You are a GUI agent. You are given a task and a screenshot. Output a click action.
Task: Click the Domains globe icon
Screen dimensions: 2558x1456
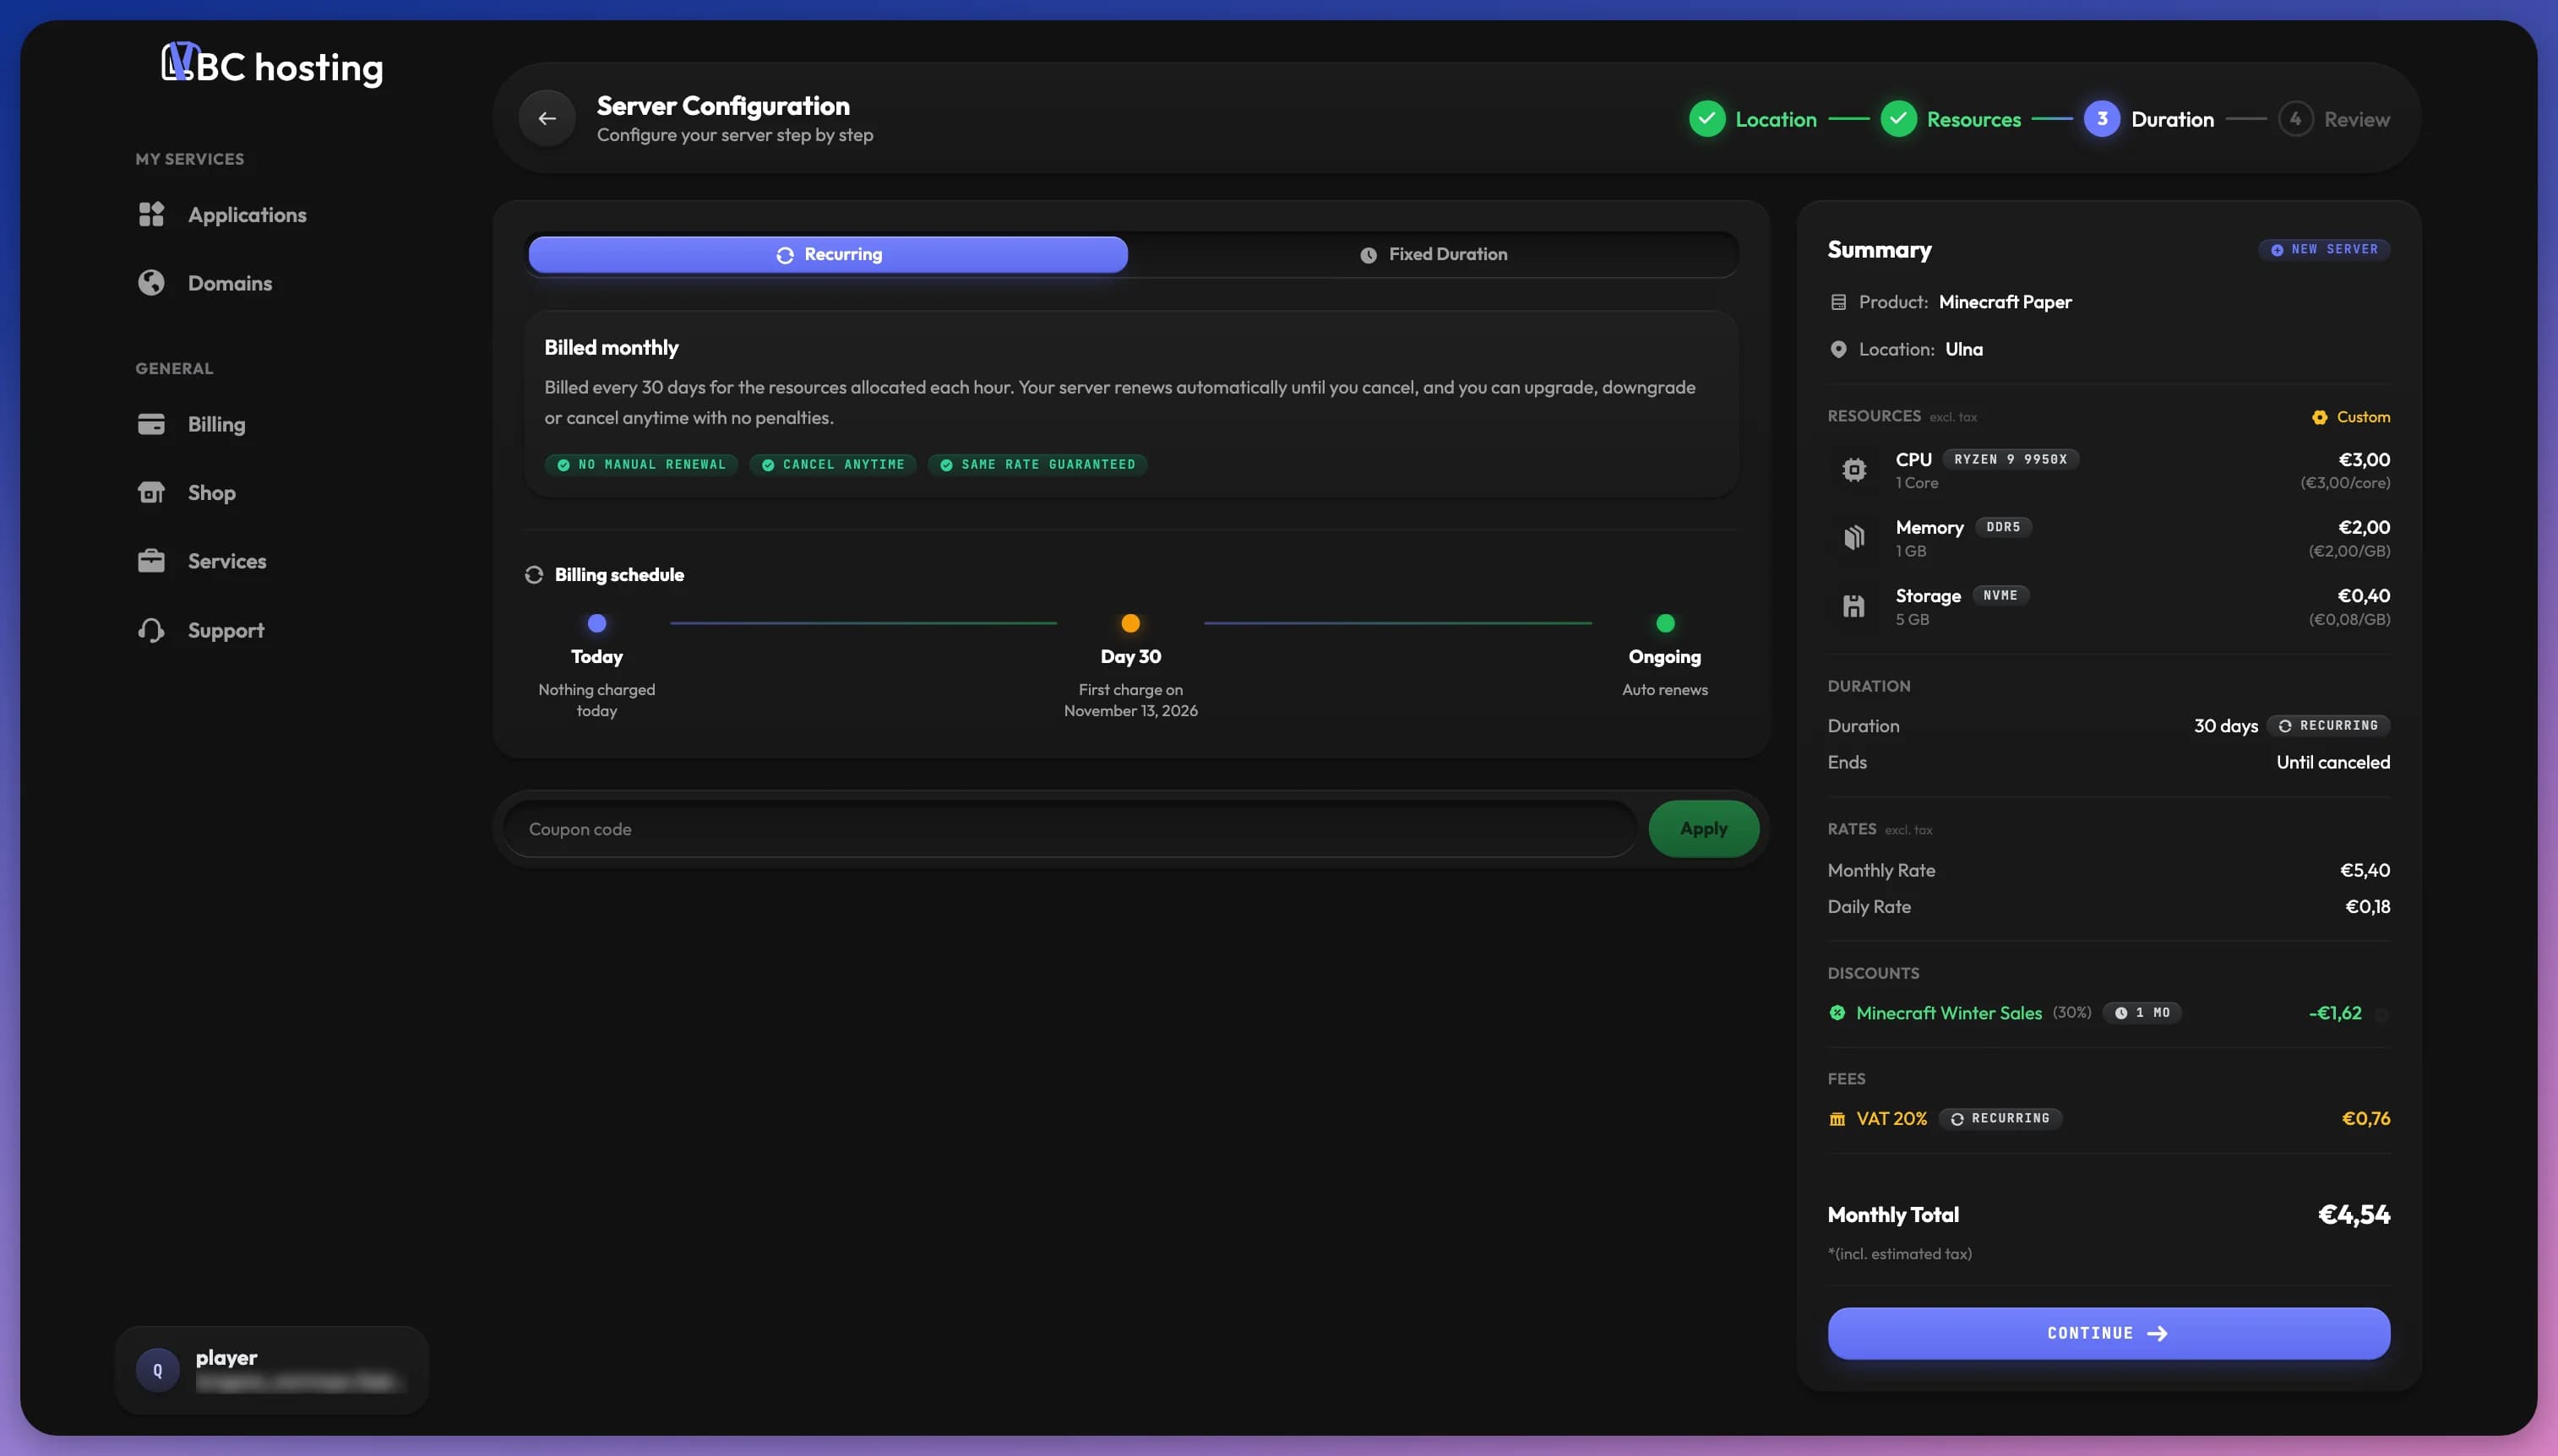pyautogui.click(x=151, y=283)
